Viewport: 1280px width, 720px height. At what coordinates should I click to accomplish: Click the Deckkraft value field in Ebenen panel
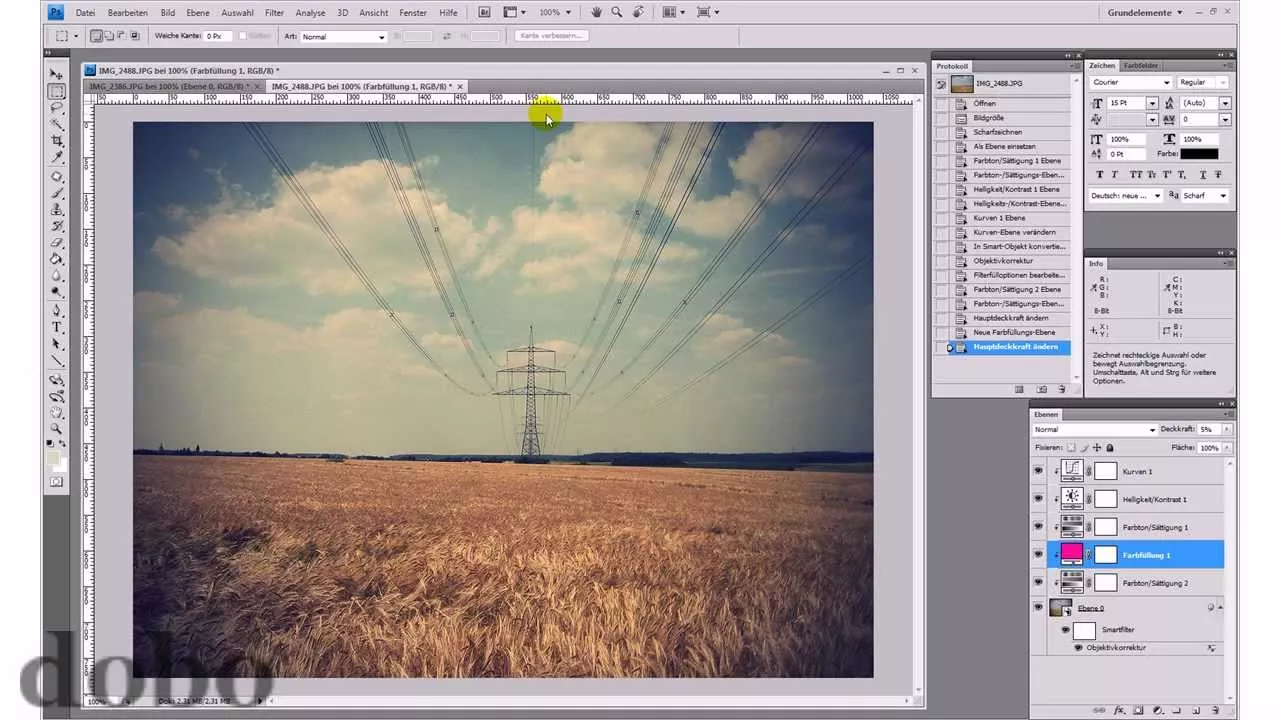click(x=1207, y=429)
